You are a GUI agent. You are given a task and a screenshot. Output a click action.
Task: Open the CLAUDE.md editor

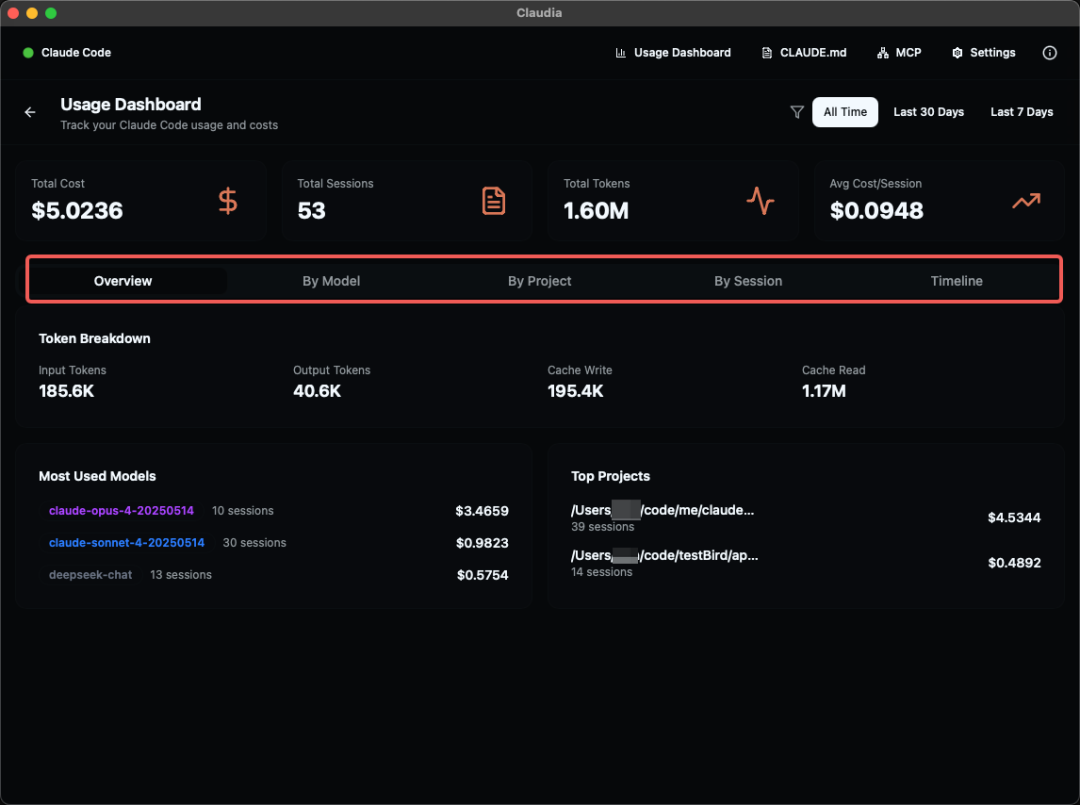(804, 53)
